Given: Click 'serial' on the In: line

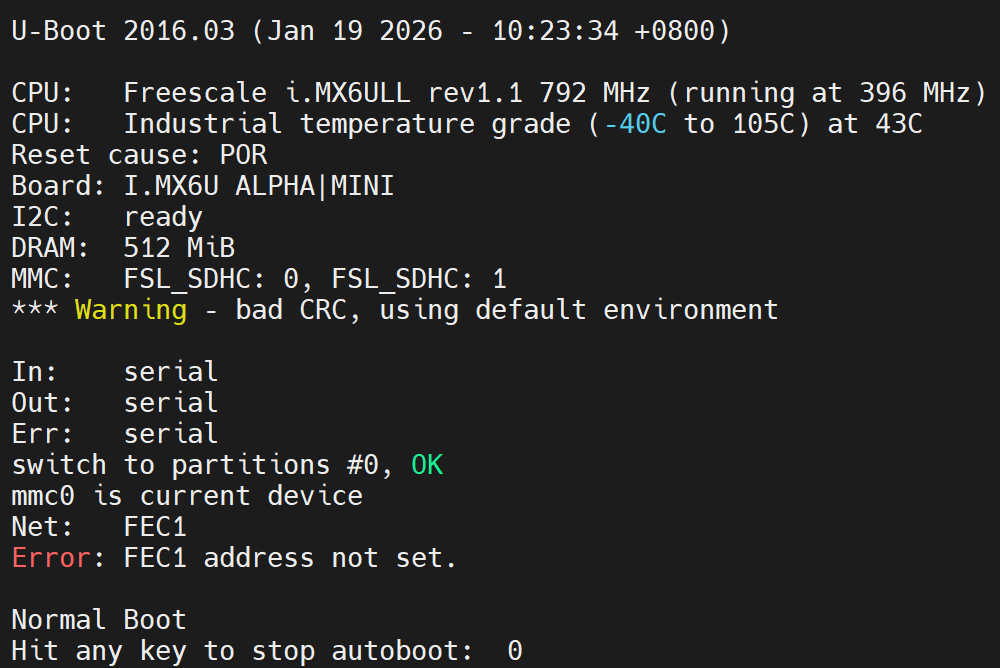Looking at the screenshot, I should [171, 372].
